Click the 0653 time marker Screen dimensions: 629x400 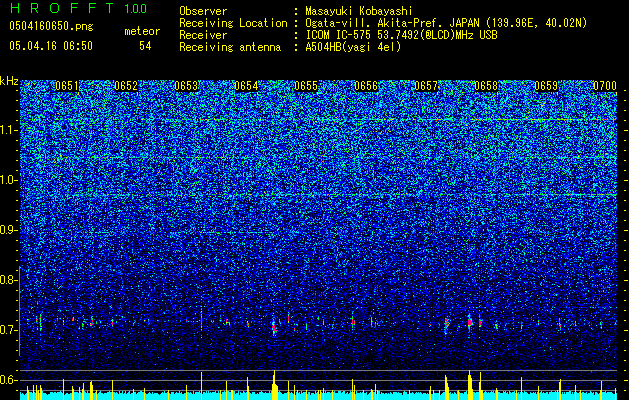coord(186,86)
